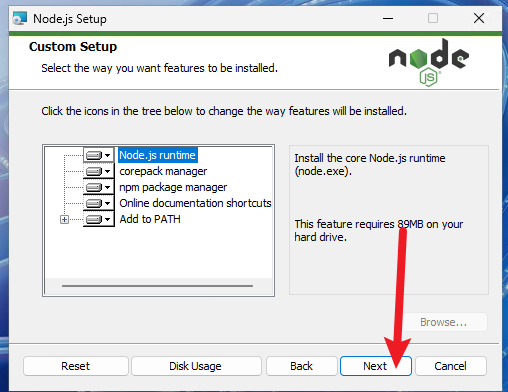Select Online documentation shortcuts tree item
508x392 pixels.
point(195,203)
